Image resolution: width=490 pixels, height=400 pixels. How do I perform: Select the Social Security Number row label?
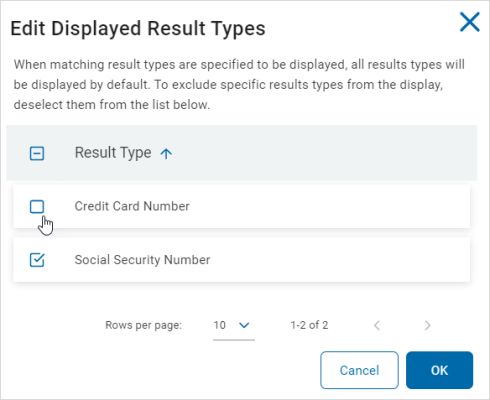142,260
